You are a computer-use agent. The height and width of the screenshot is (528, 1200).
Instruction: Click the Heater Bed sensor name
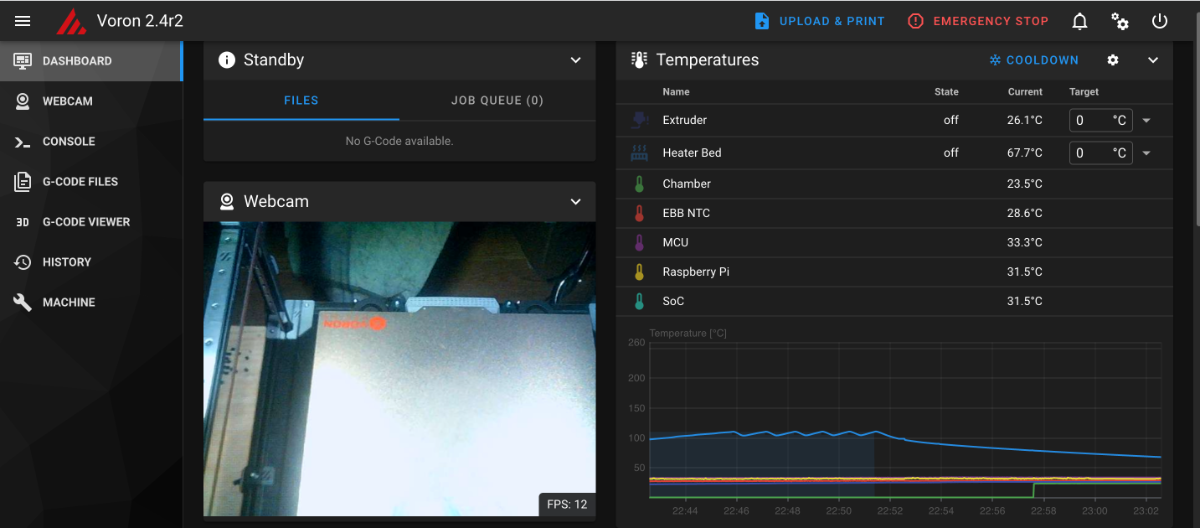coord(692,153)
